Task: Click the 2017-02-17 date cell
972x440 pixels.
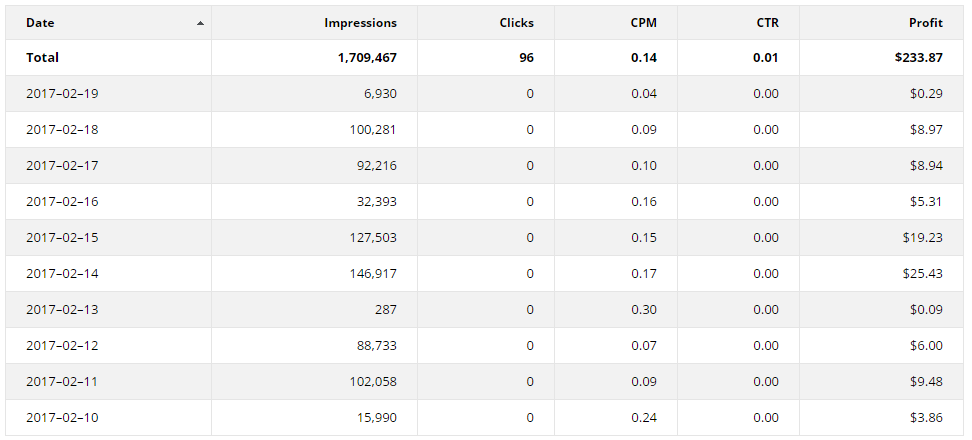Action: tap(62, 166)
